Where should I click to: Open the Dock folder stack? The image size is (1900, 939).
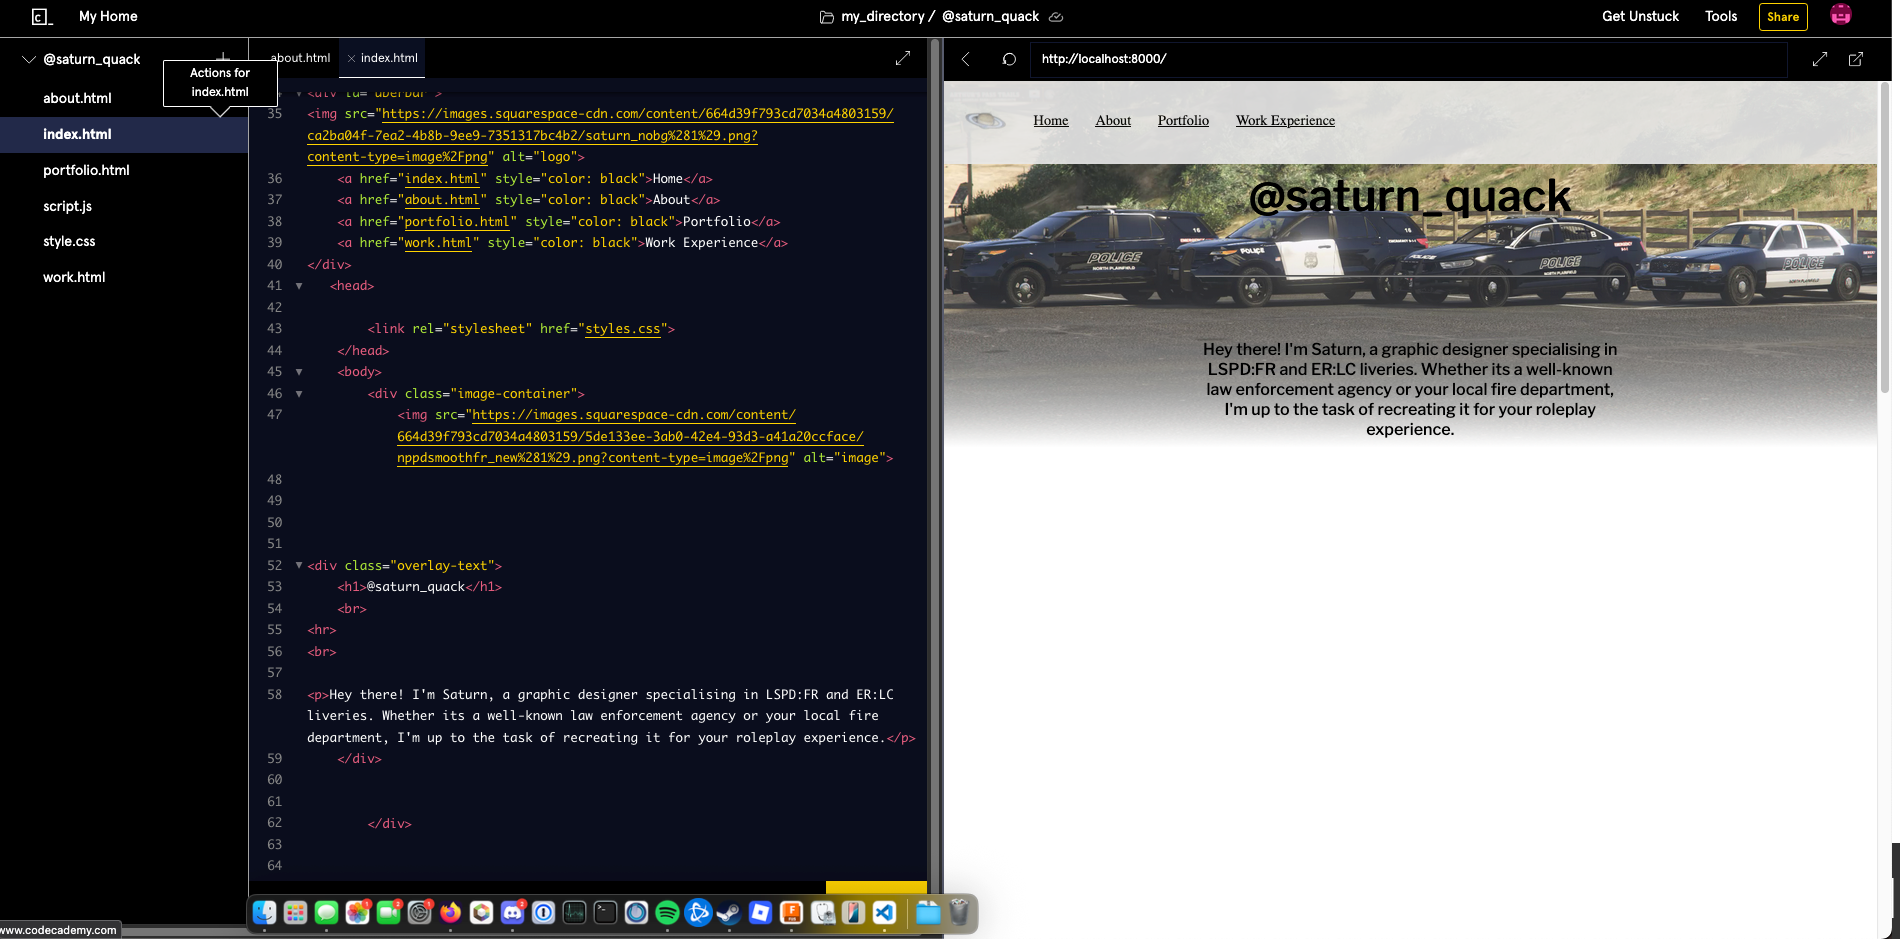tap(928, 912)
